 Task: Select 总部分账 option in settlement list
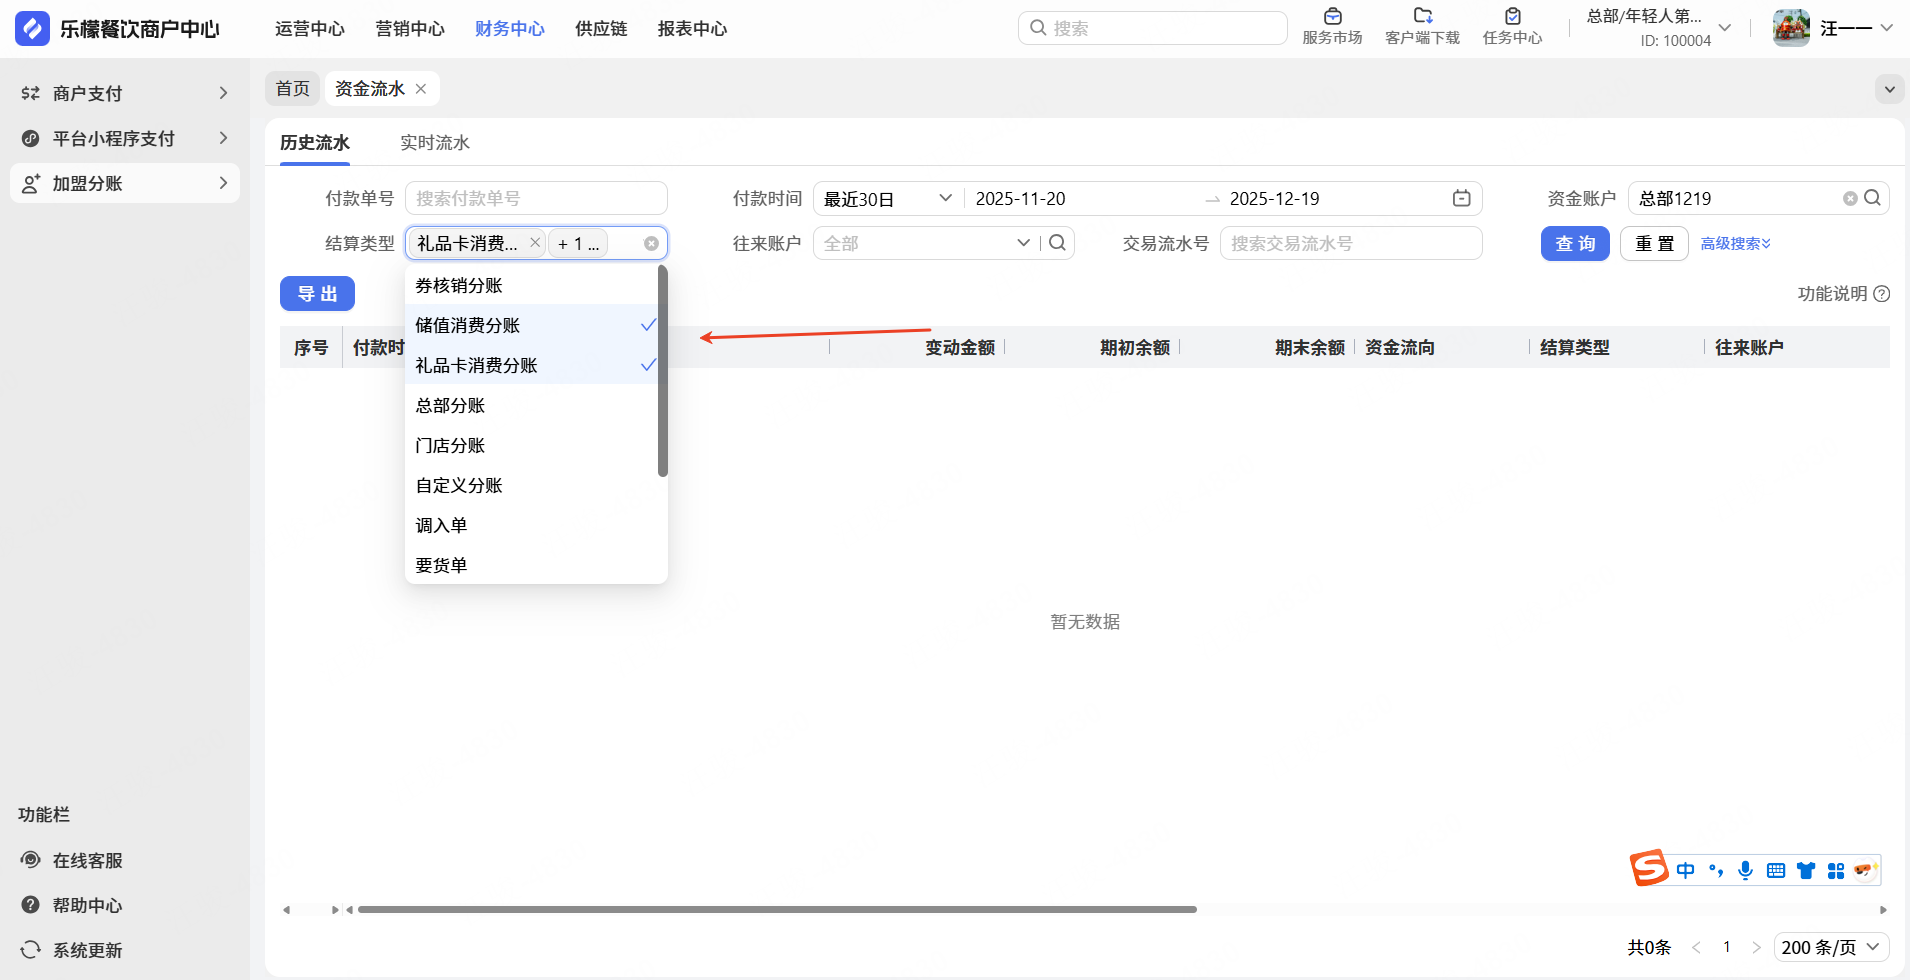coord(451,405)
